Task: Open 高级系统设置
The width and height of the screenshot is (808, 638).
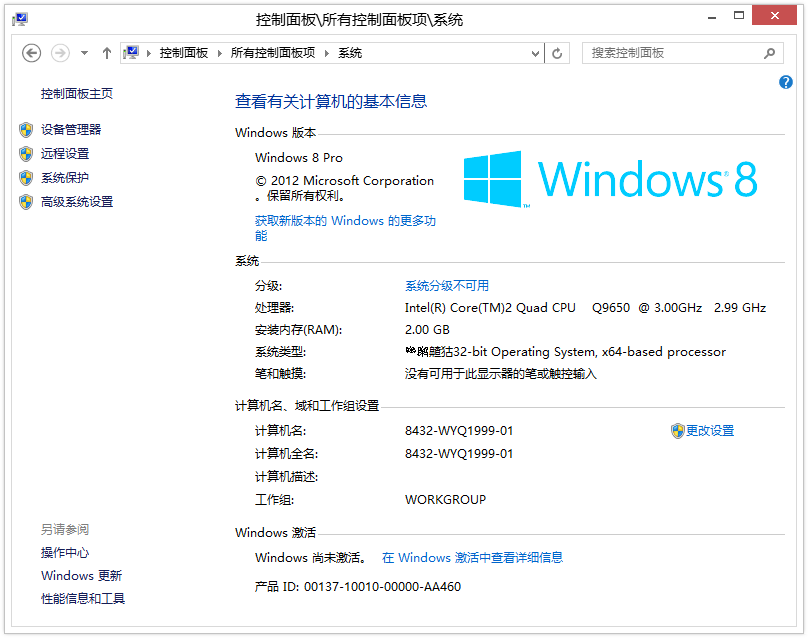Action: coord(77,202)
